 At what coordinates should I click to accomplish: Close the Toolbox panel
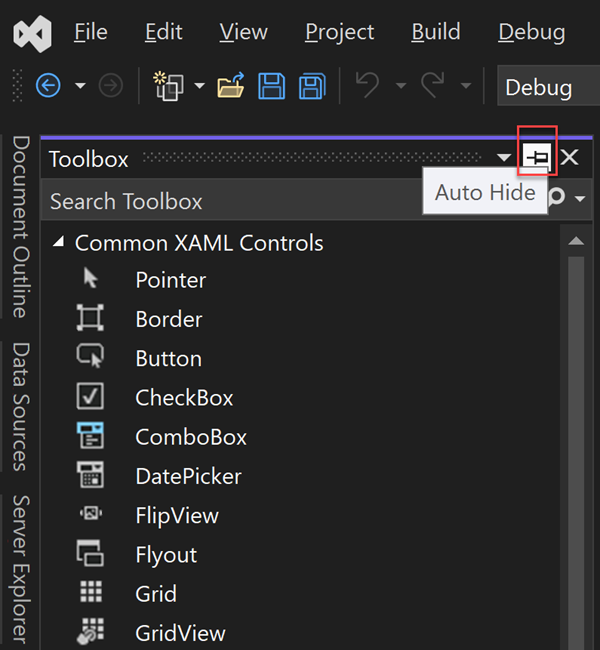[x=570, y=158]
